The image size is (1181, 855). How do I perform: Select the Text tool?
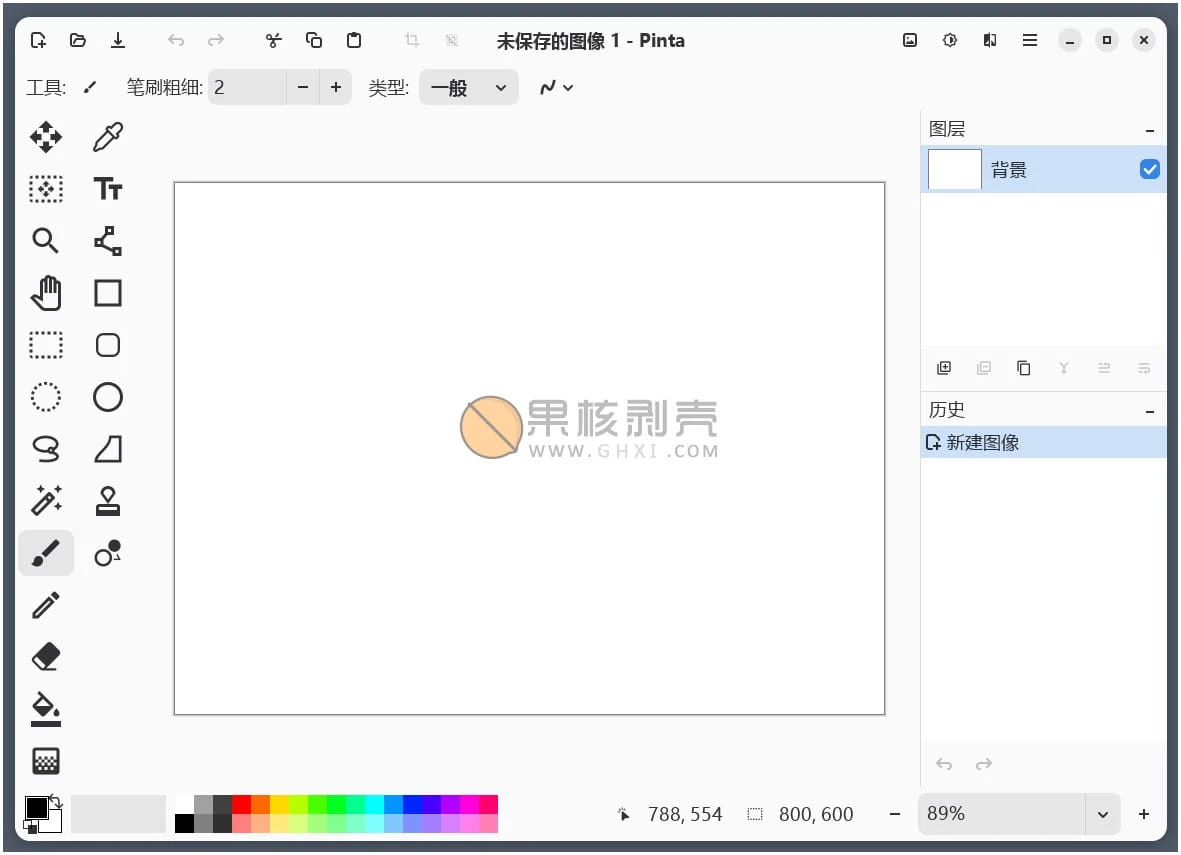[107, 188]
